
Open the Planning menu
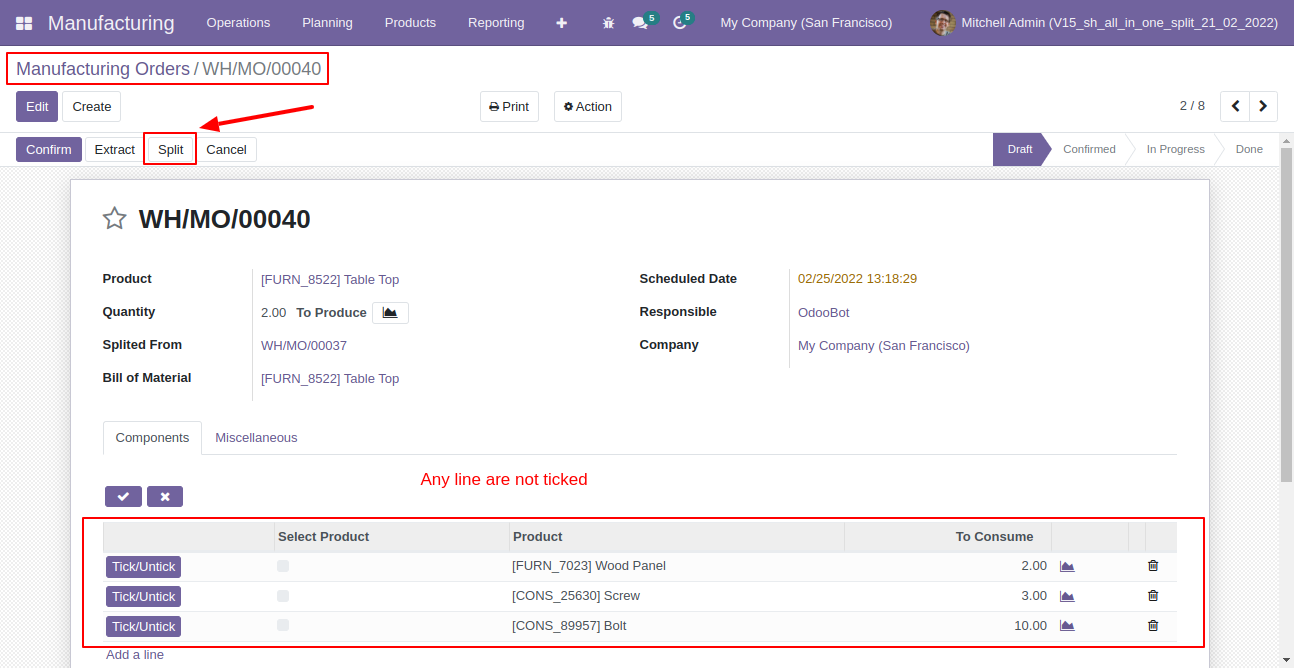[327, 23]
